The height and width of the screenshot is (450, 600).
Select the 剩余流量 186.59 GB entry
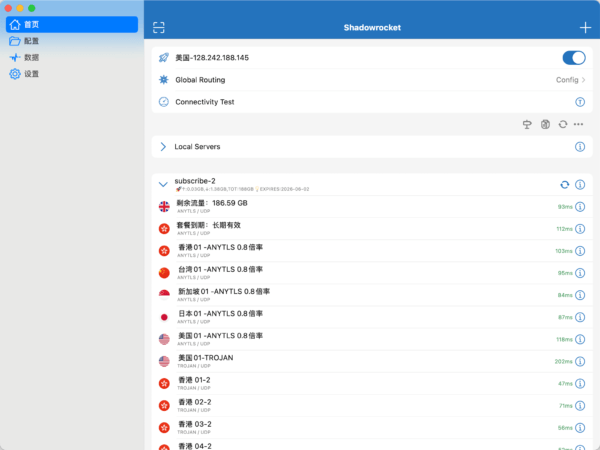click(x=372, y=207)
